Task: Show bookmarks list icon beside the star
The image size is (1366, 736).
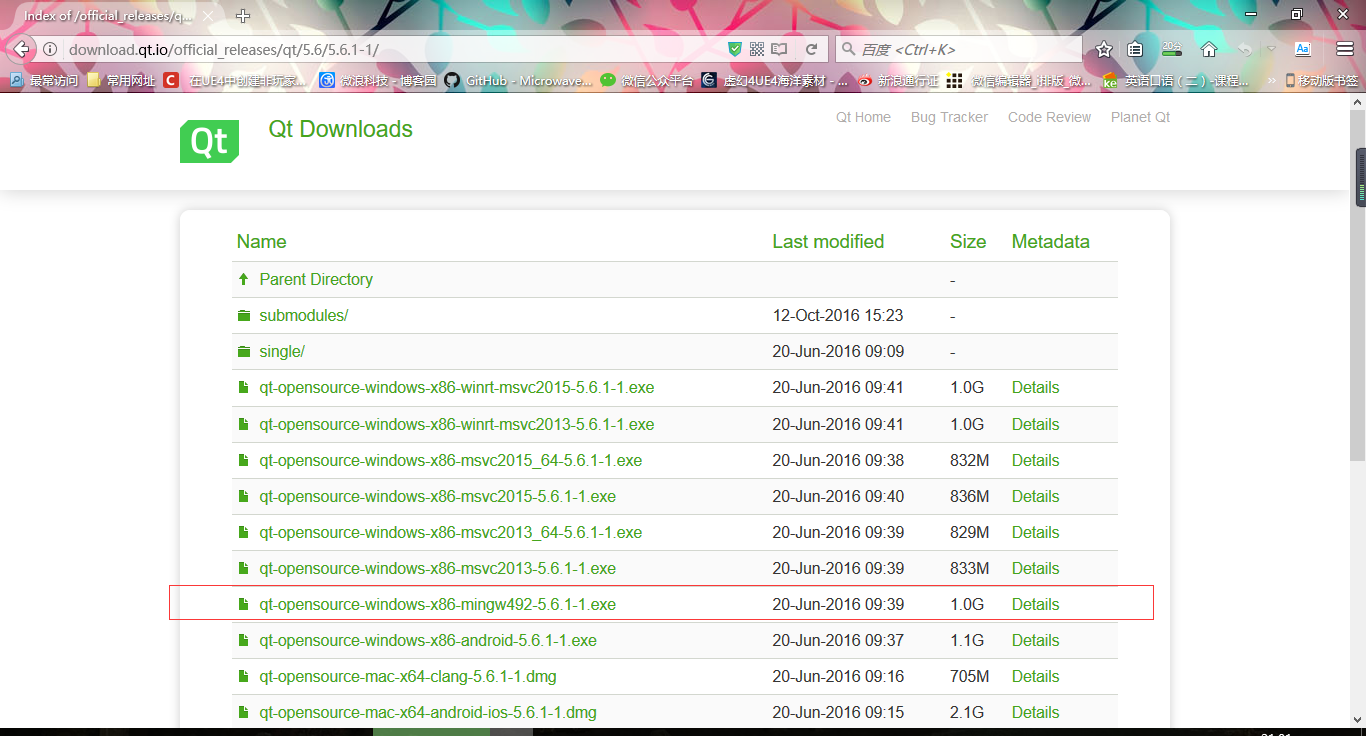Action: click(x=1135, y=49)
